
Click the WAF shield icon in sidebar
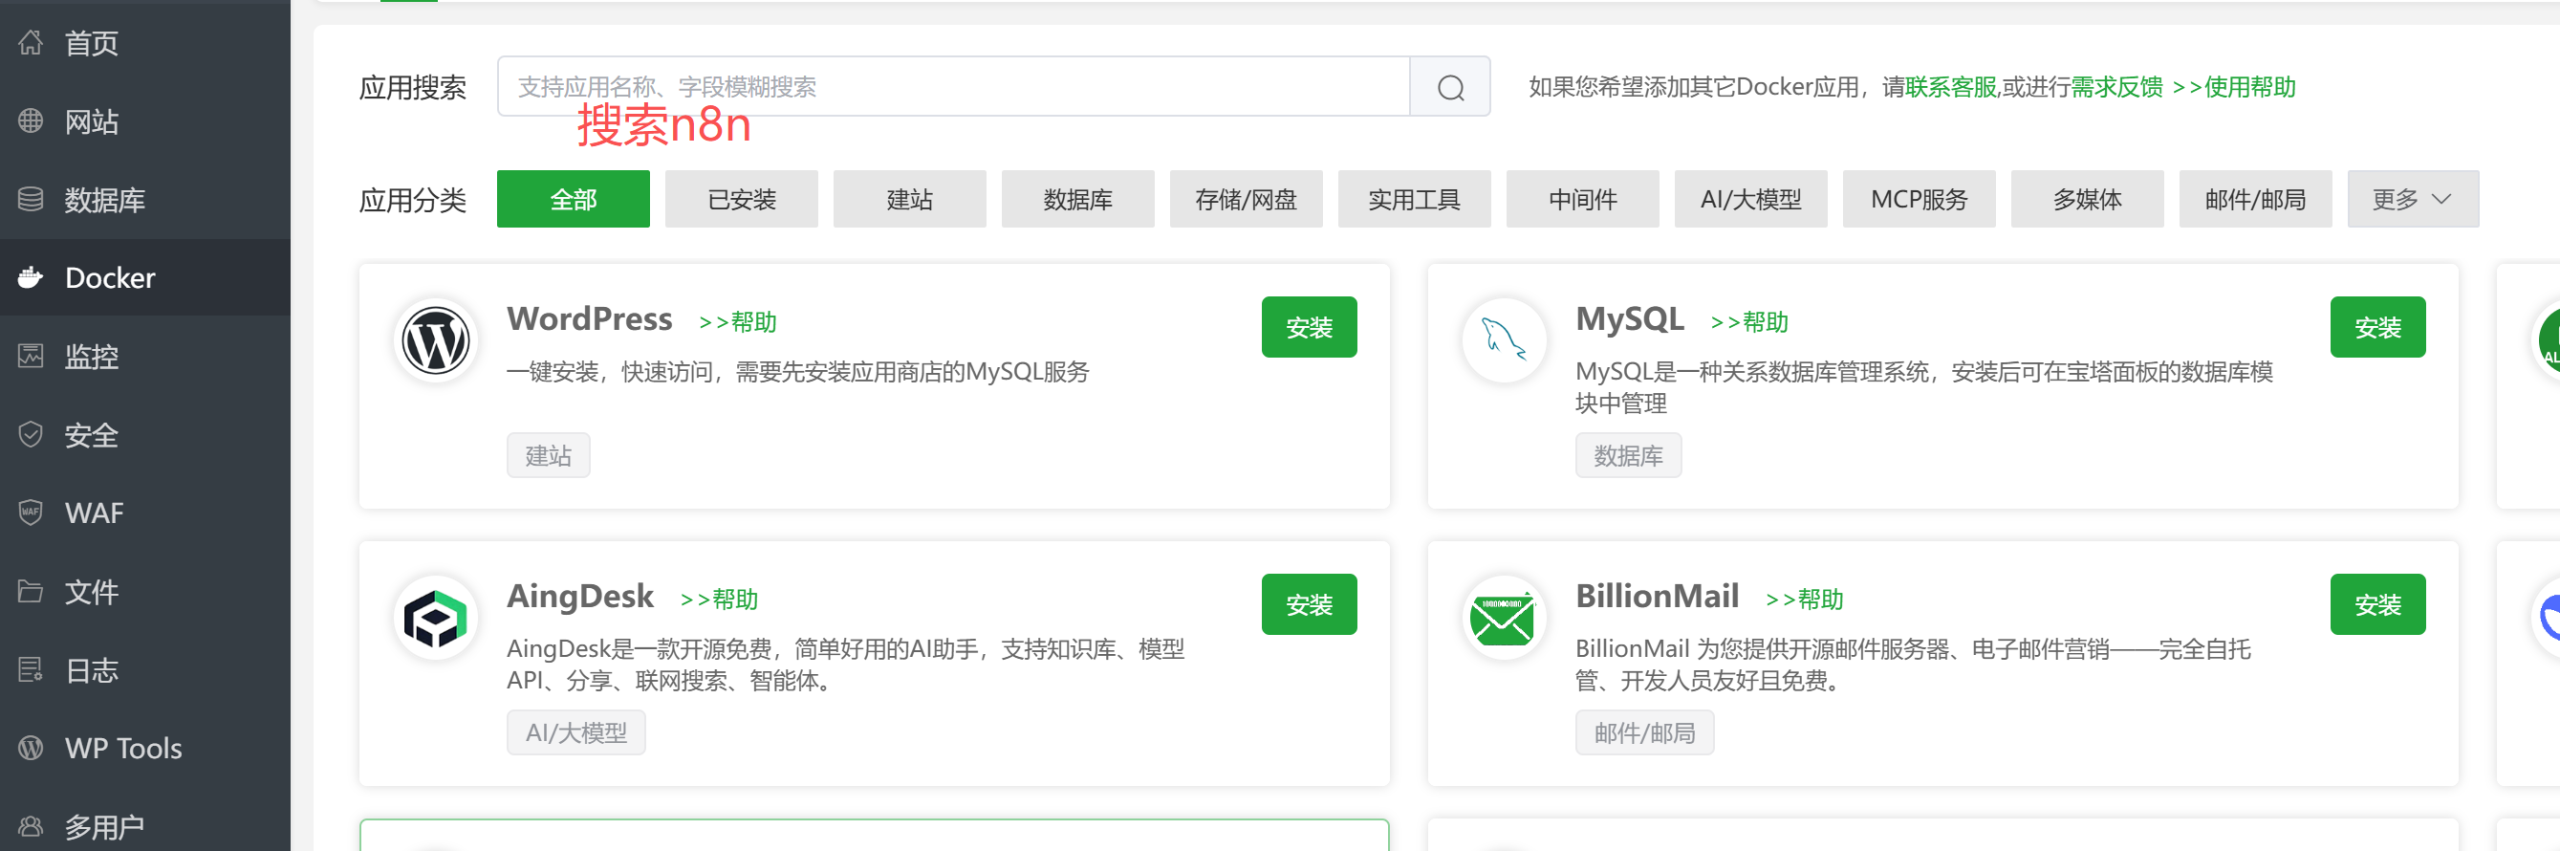pos(31,512)
